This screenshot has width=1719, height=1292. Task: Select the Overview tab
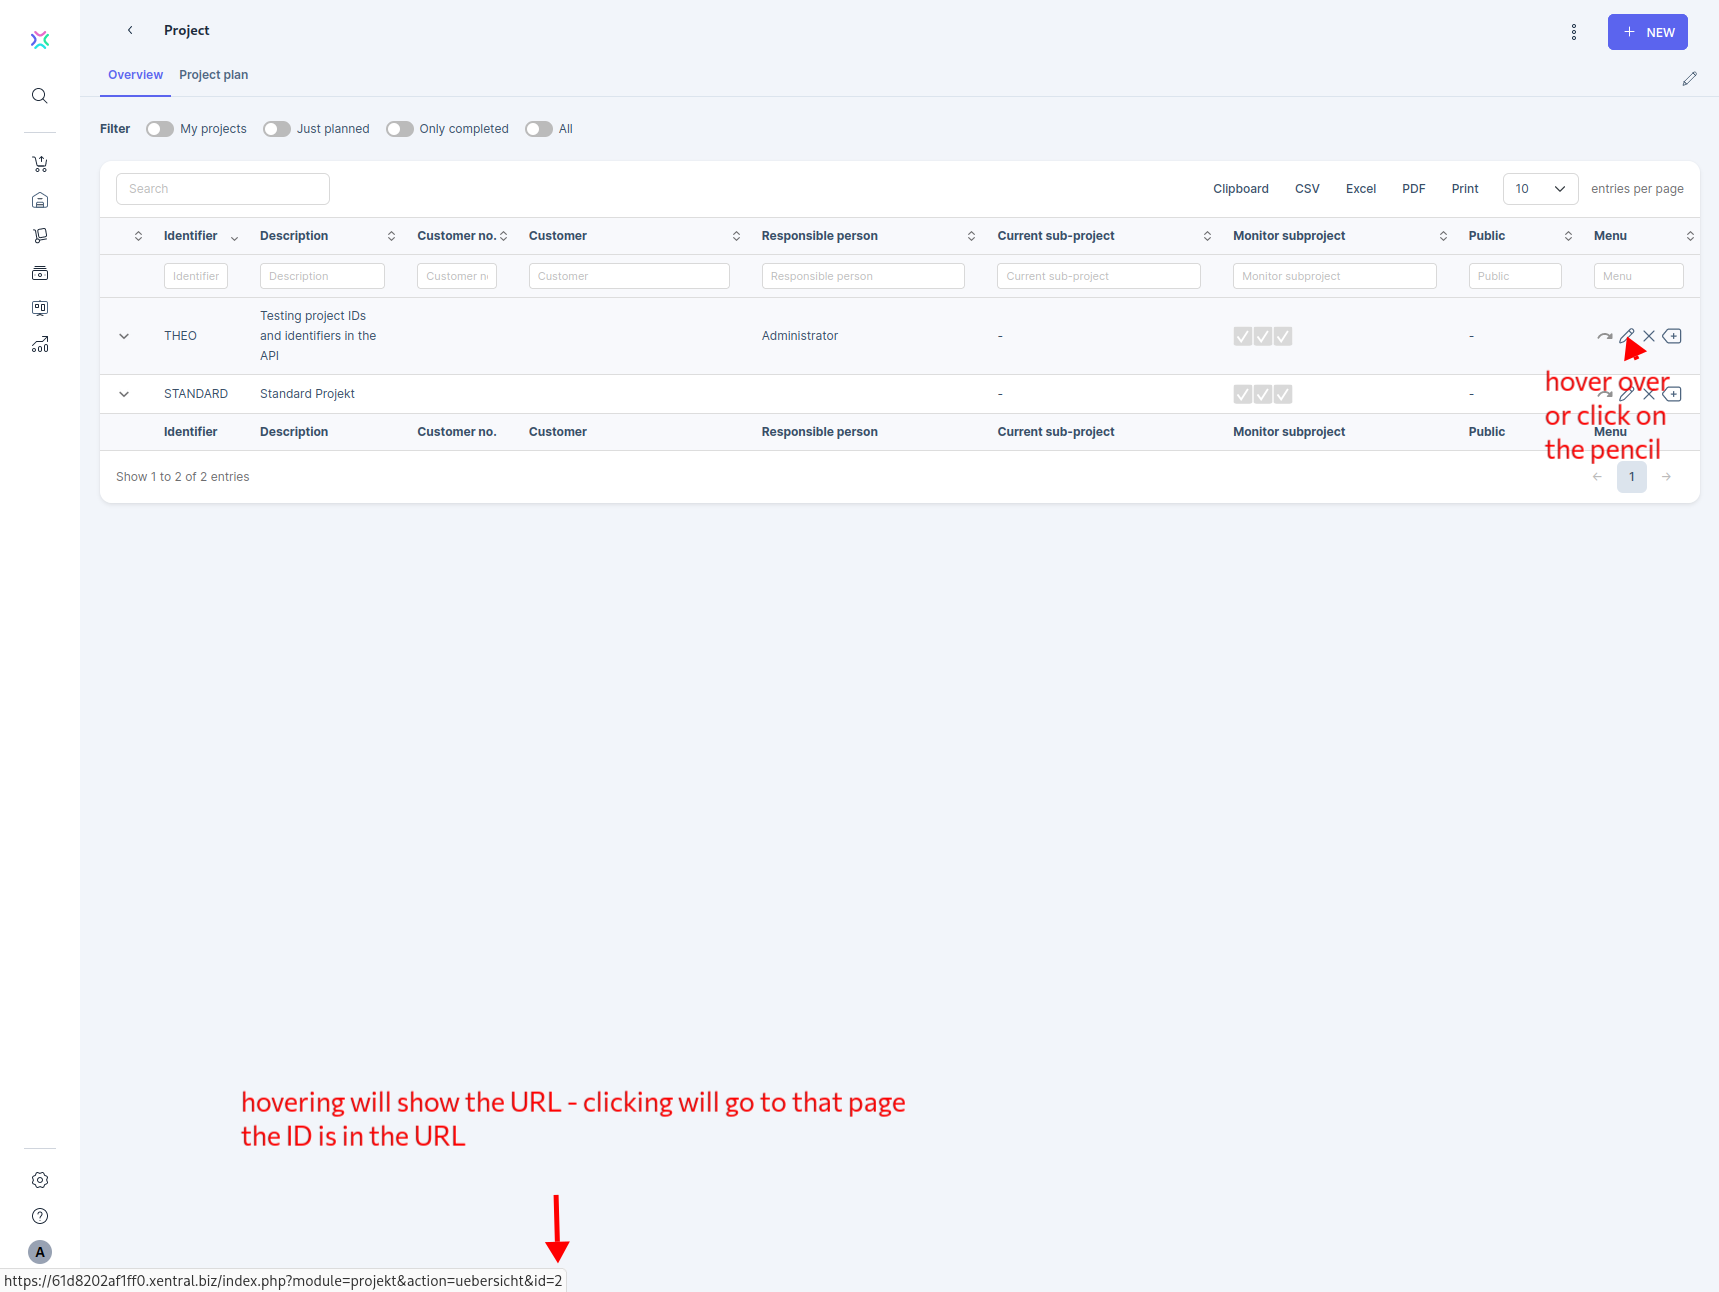coord(135,75)
